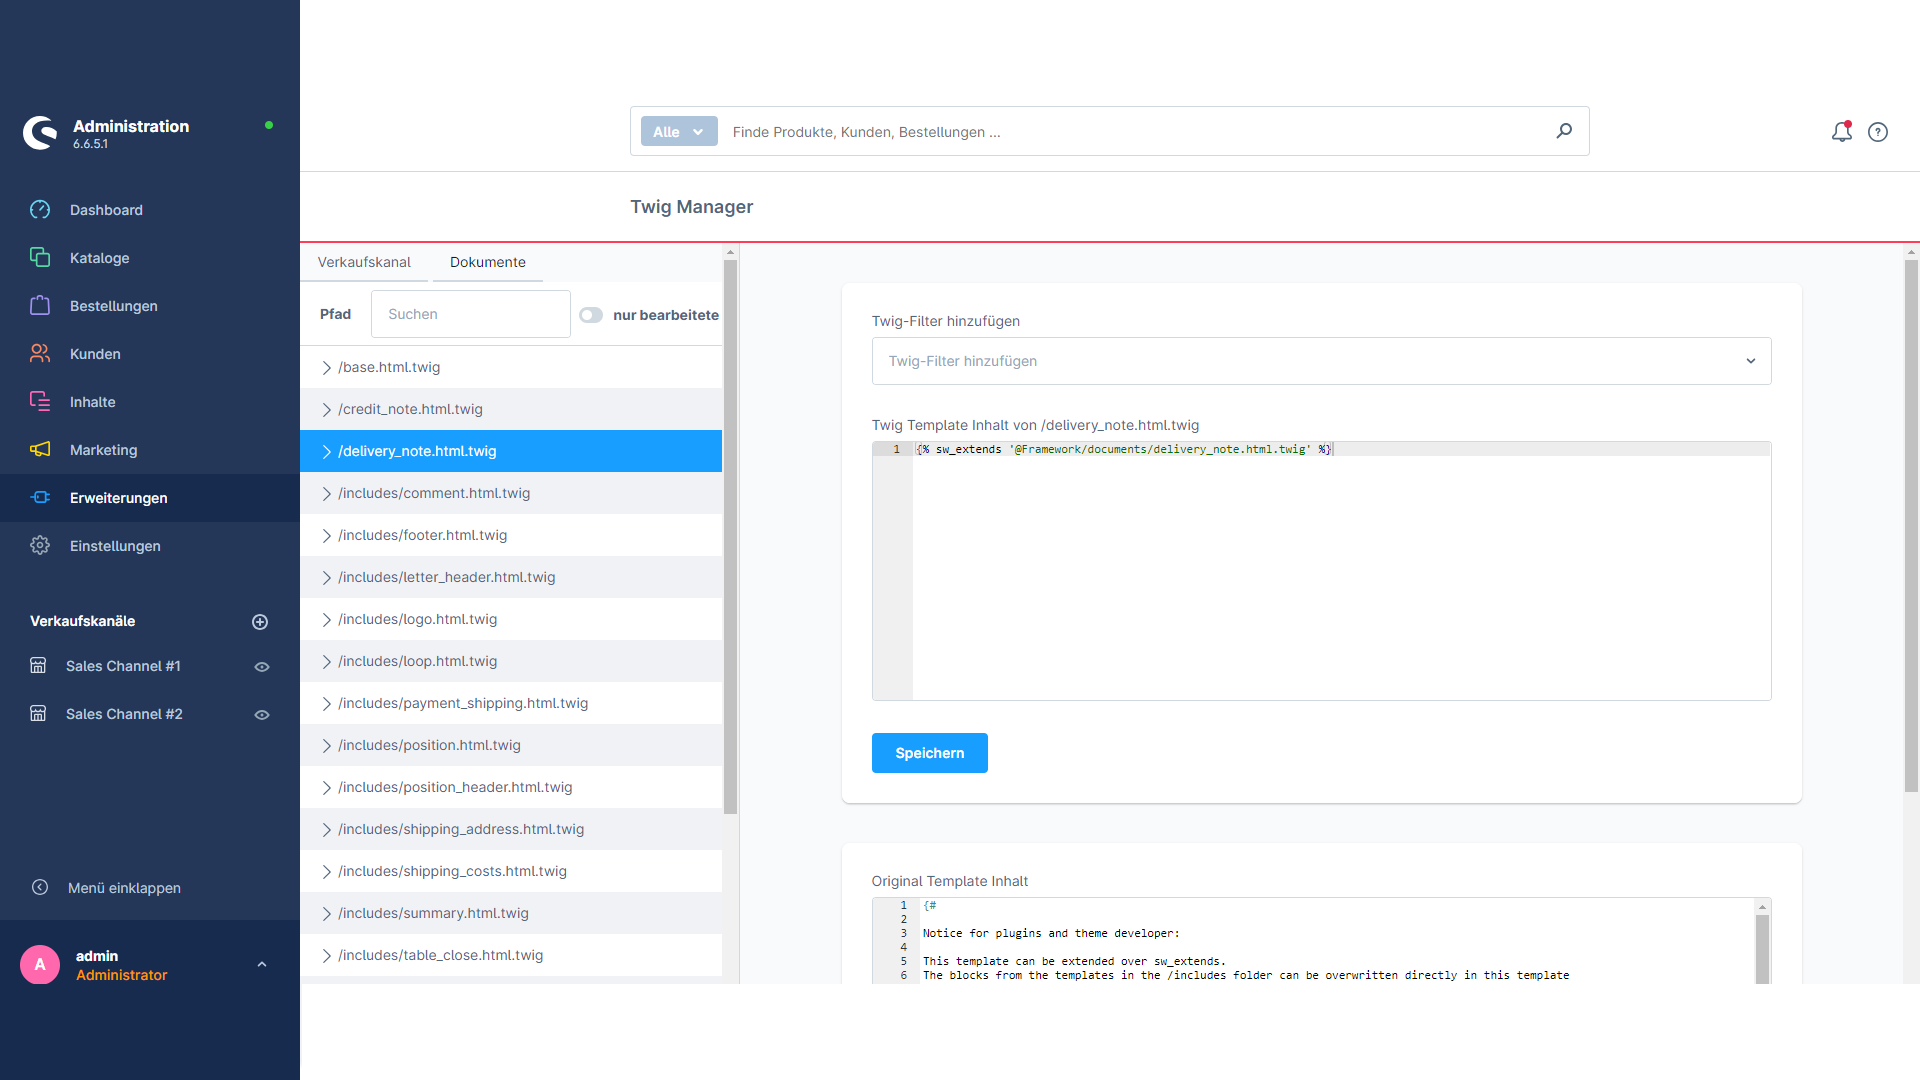Select /includes/position.html.twig row

pos(511,745)
